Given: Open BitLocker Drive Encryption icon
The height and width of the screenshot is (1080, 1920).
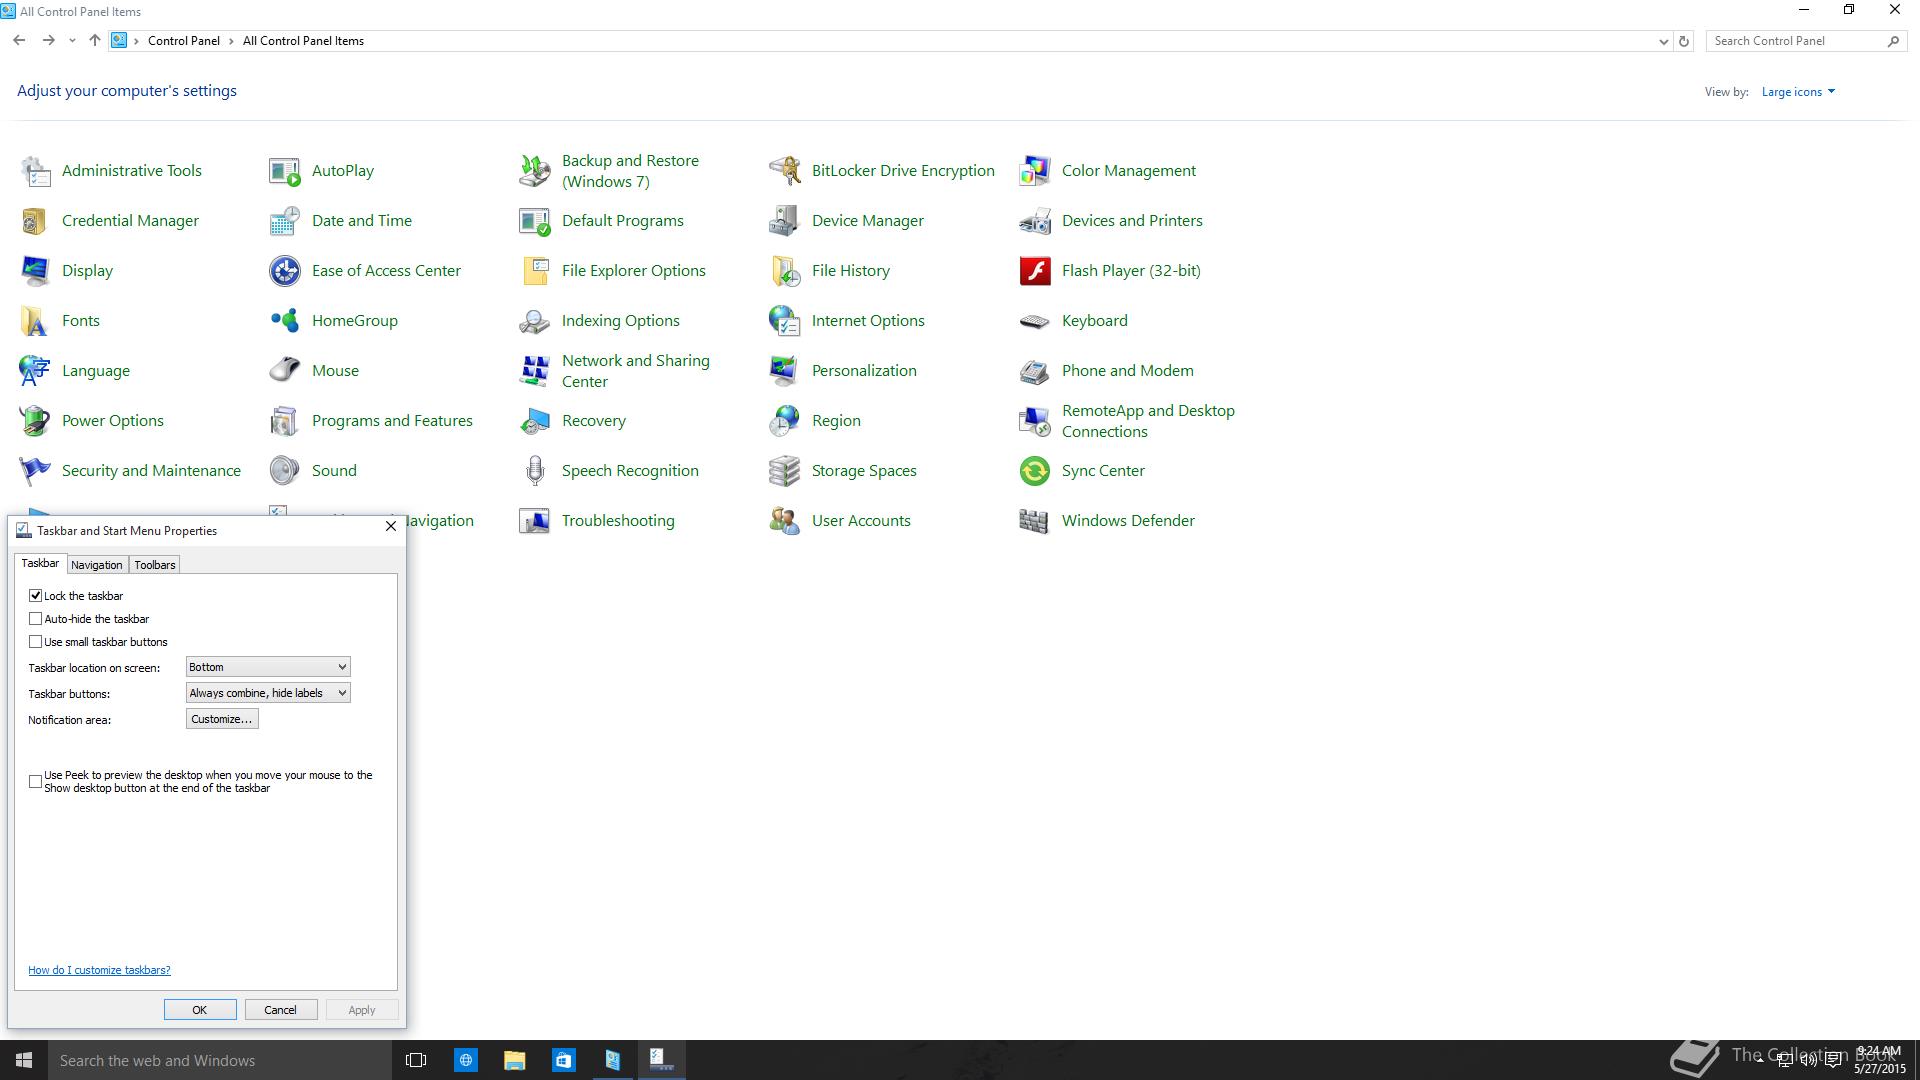Looking at the screenshot, I should pos(785,171).
